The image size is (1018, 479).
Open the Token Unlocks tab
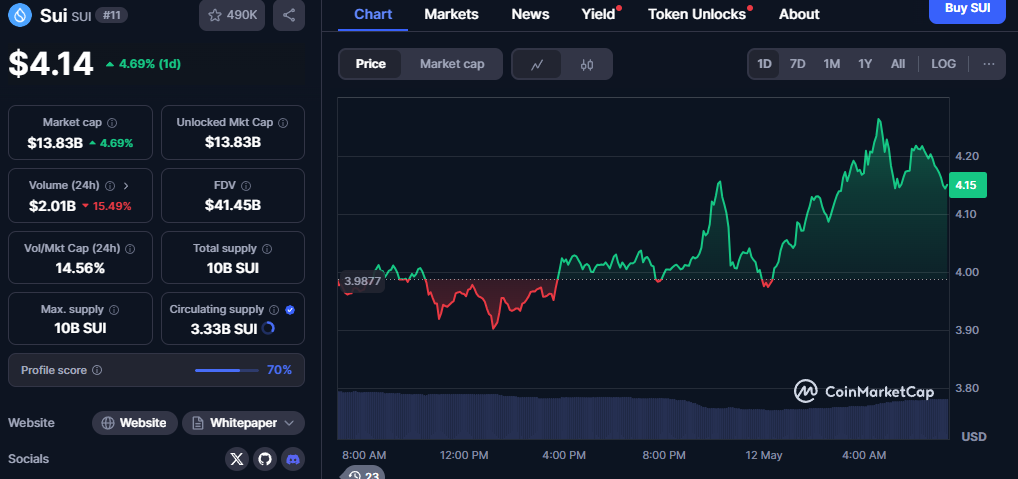pos(697,14)
